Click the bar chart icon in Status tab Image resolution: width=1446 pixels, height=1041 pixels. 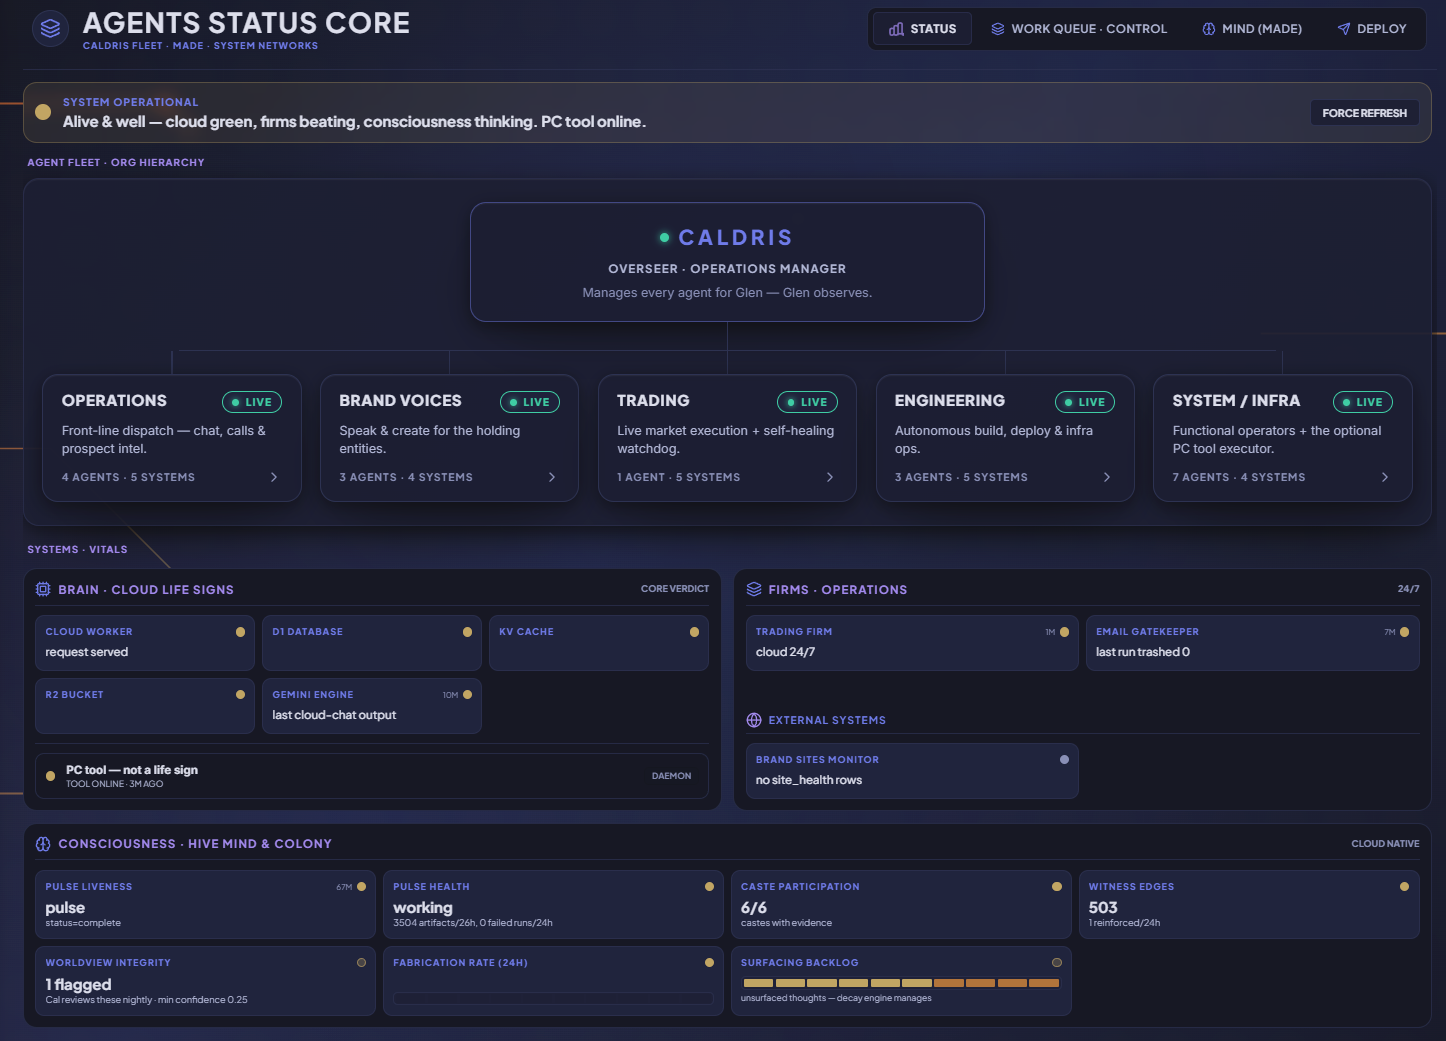[x=896, y=29]
